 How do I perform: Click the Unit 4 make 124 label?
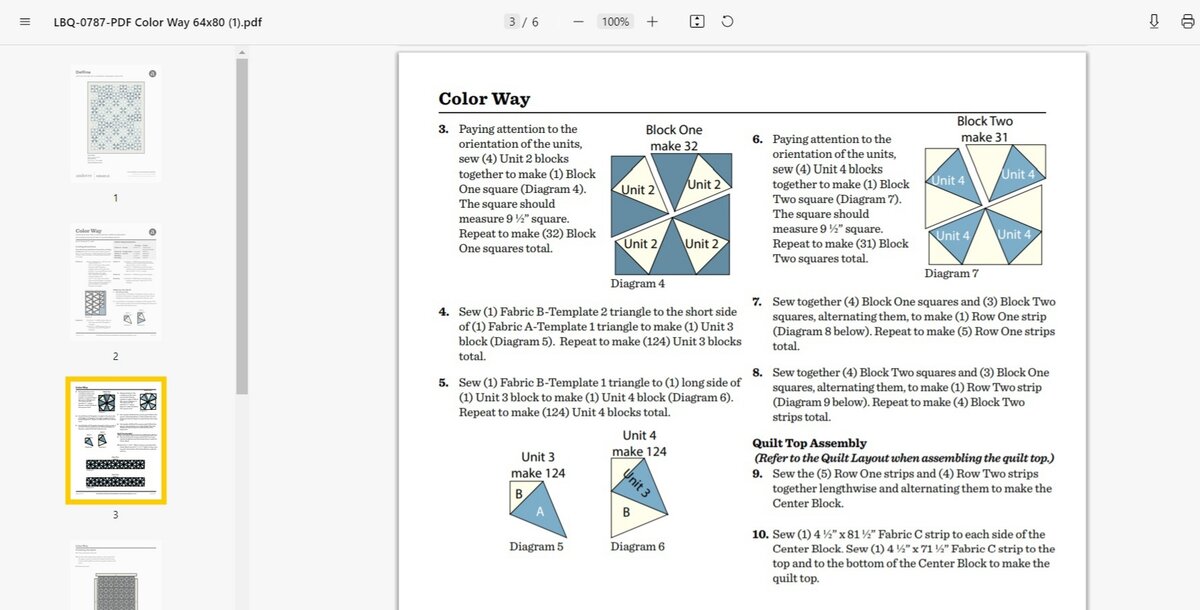point(640,443)
